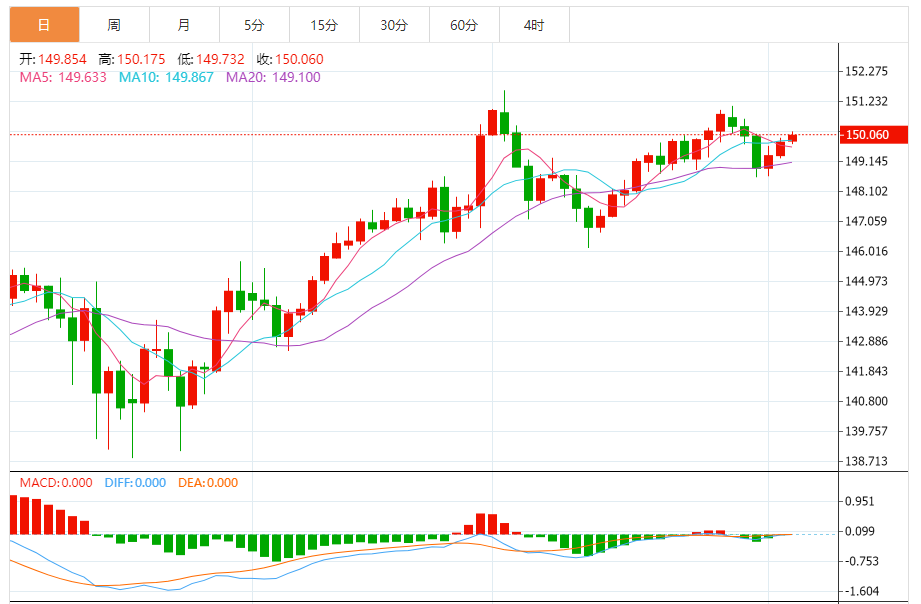The height and width of the screenshot is (604, 921).
Task: Click the MACD:0.000 indicator label
Action: 56,483
